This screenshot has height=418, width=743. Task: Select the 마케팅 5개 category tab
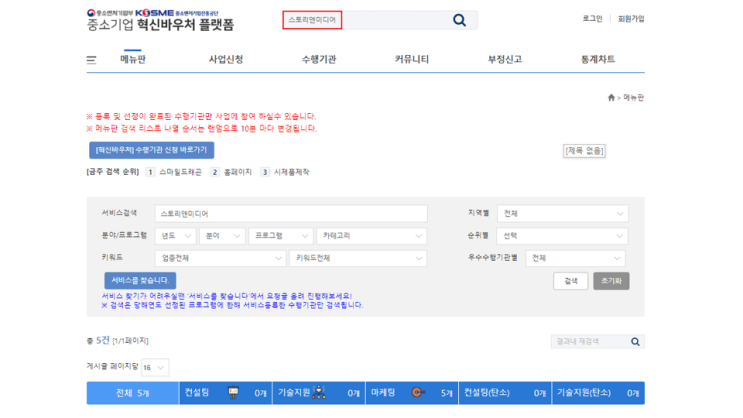click(x=412, y=393)
